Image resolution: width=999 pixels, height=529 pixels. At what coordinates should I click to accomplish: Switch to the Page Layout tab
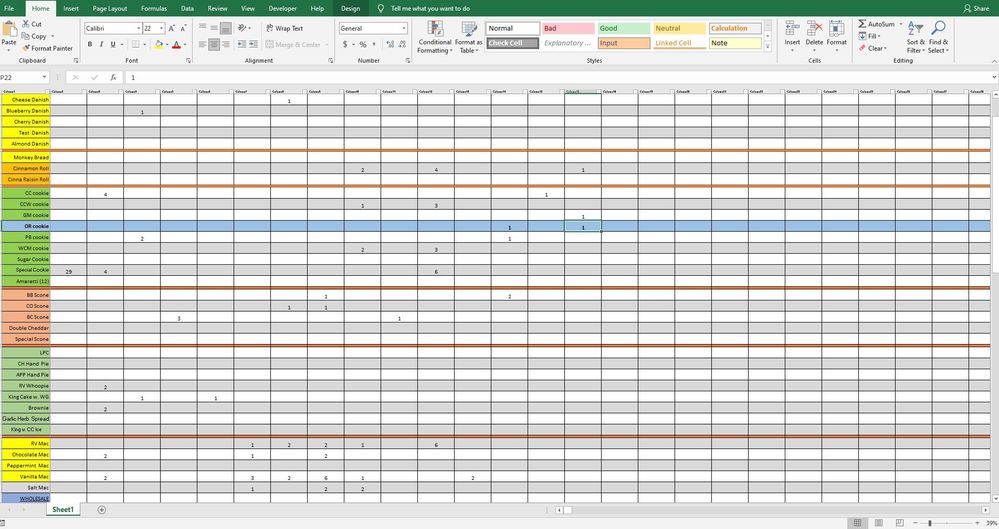(110, 8)
